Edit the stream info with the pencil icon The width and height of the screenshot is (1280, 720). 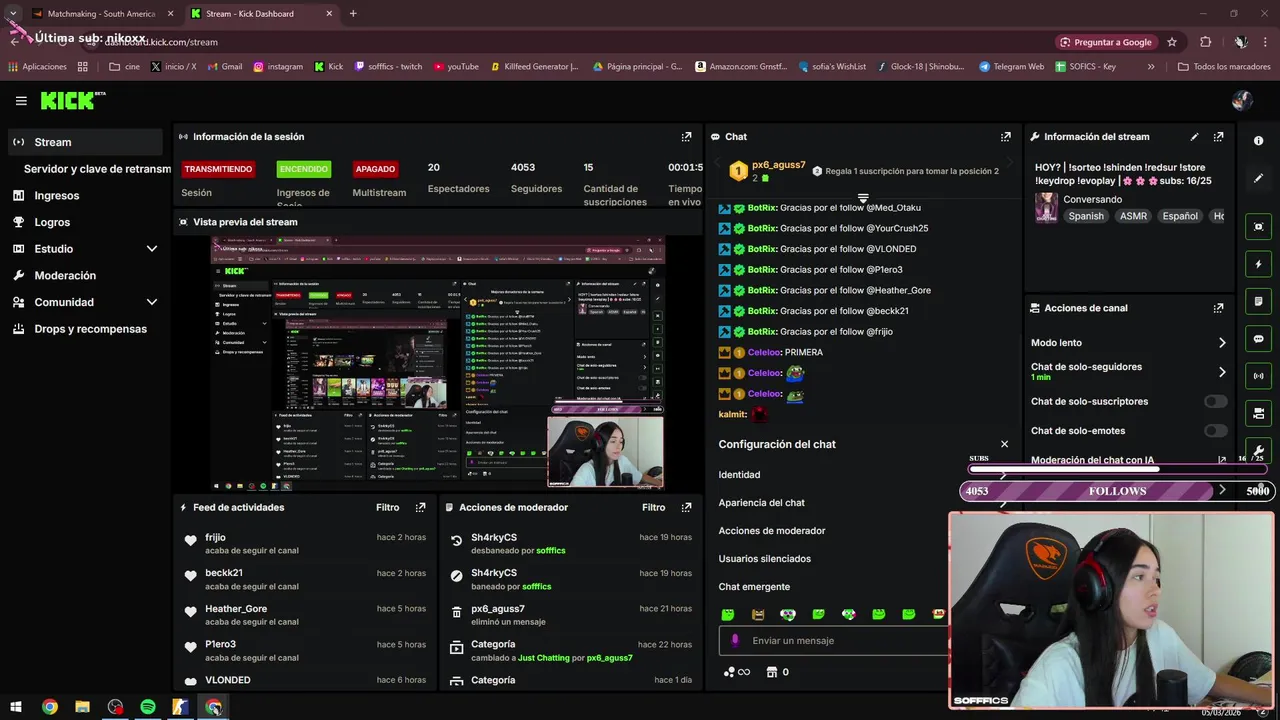pos(1194,137)
